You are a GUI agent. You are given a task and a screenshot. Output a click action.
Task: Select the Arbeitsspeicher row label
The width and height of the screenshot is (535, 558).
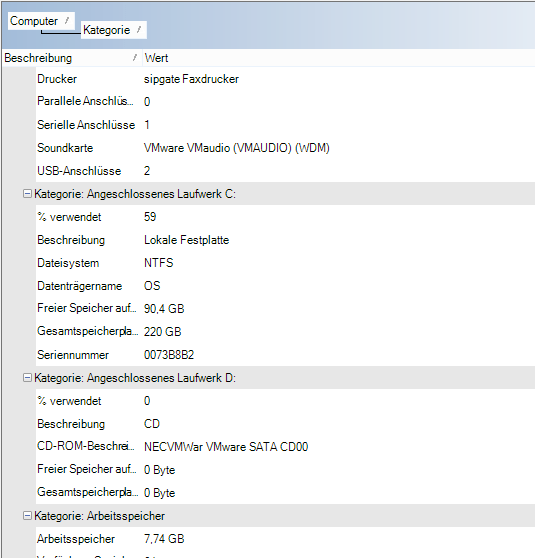click(76, 539)
